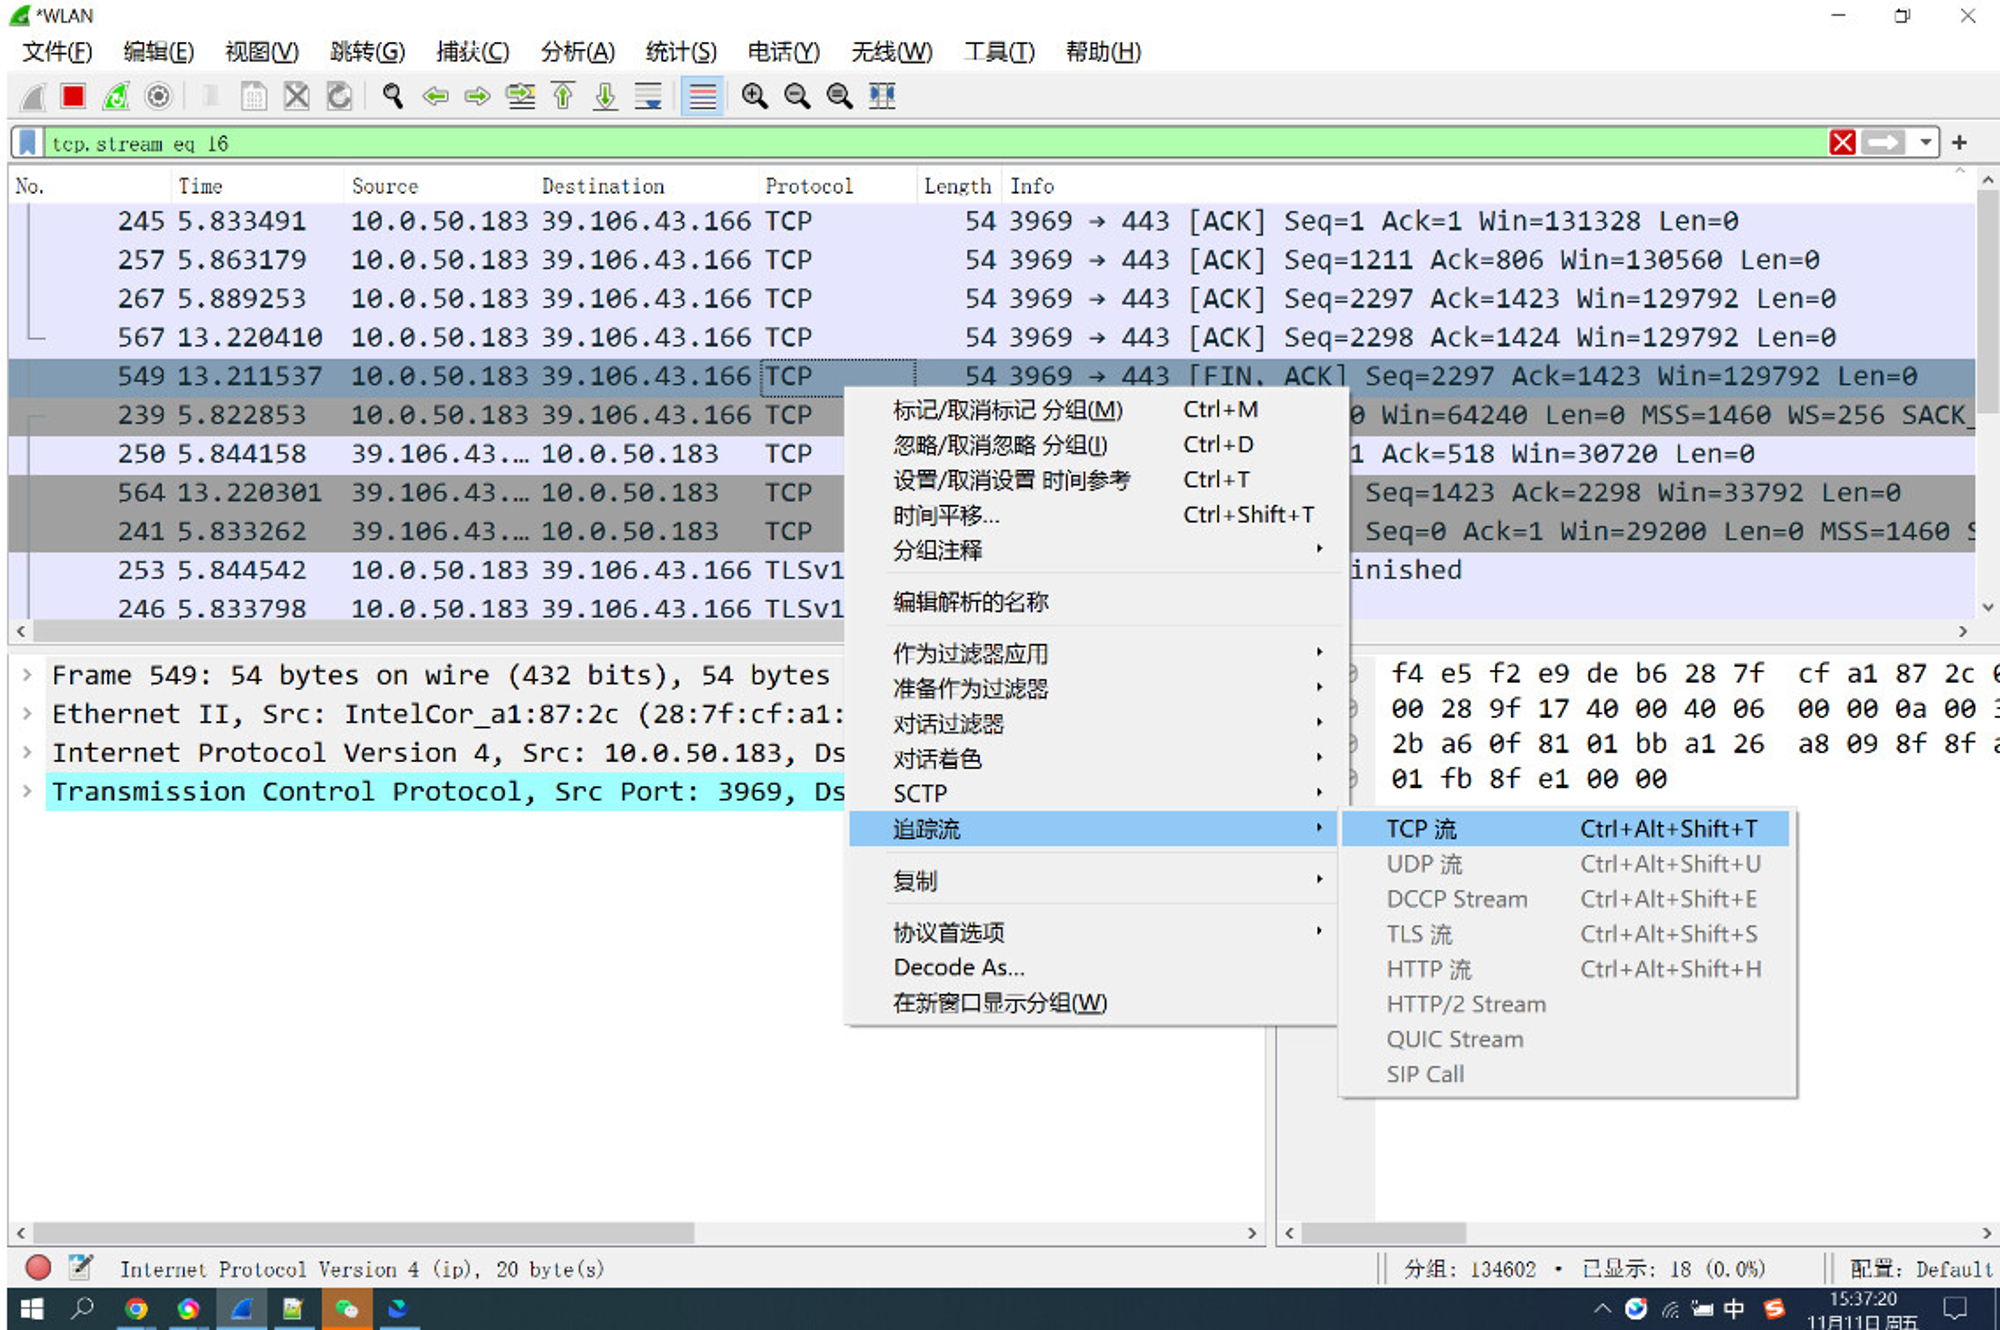Reload the capture file icon
Viewport: 2000px width, 1330px height.
point(339,96)
